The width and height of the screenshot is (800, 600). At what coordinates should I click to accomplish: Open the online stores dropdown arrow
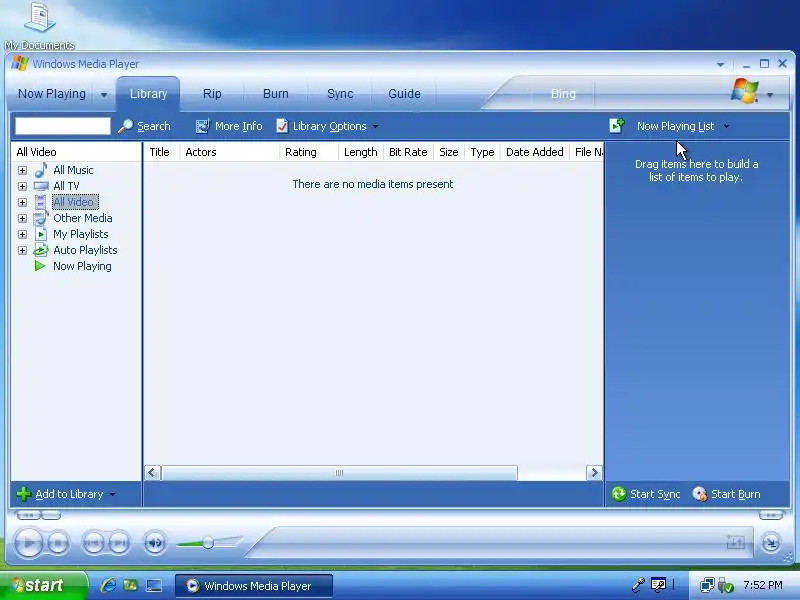coord(770,95)
